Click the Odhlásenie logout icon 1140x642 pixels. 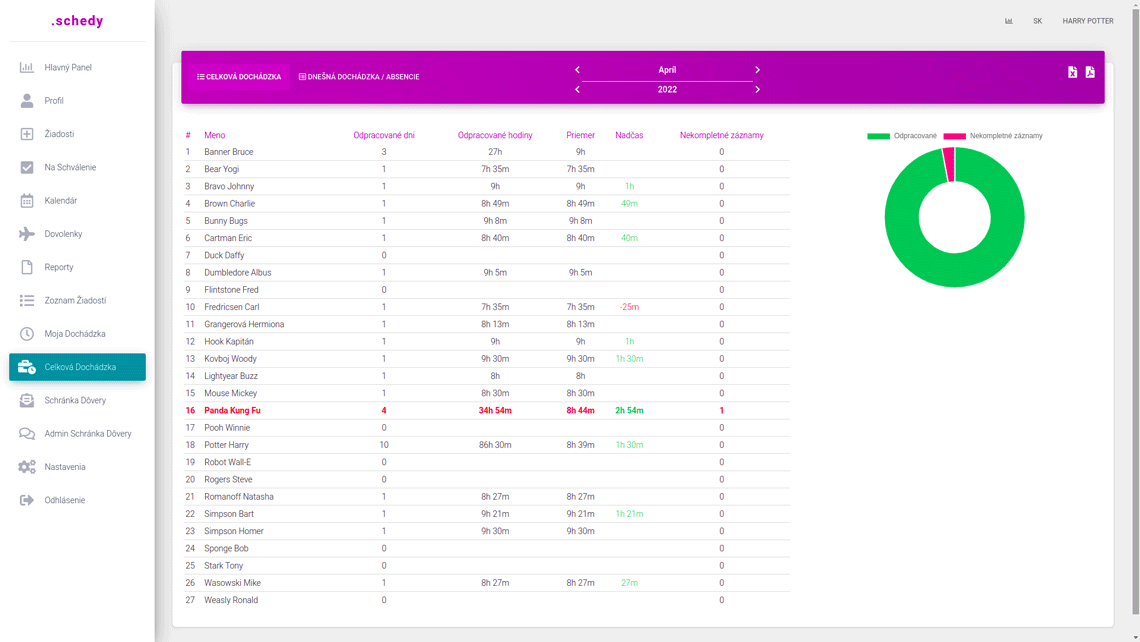coord(27,500)
